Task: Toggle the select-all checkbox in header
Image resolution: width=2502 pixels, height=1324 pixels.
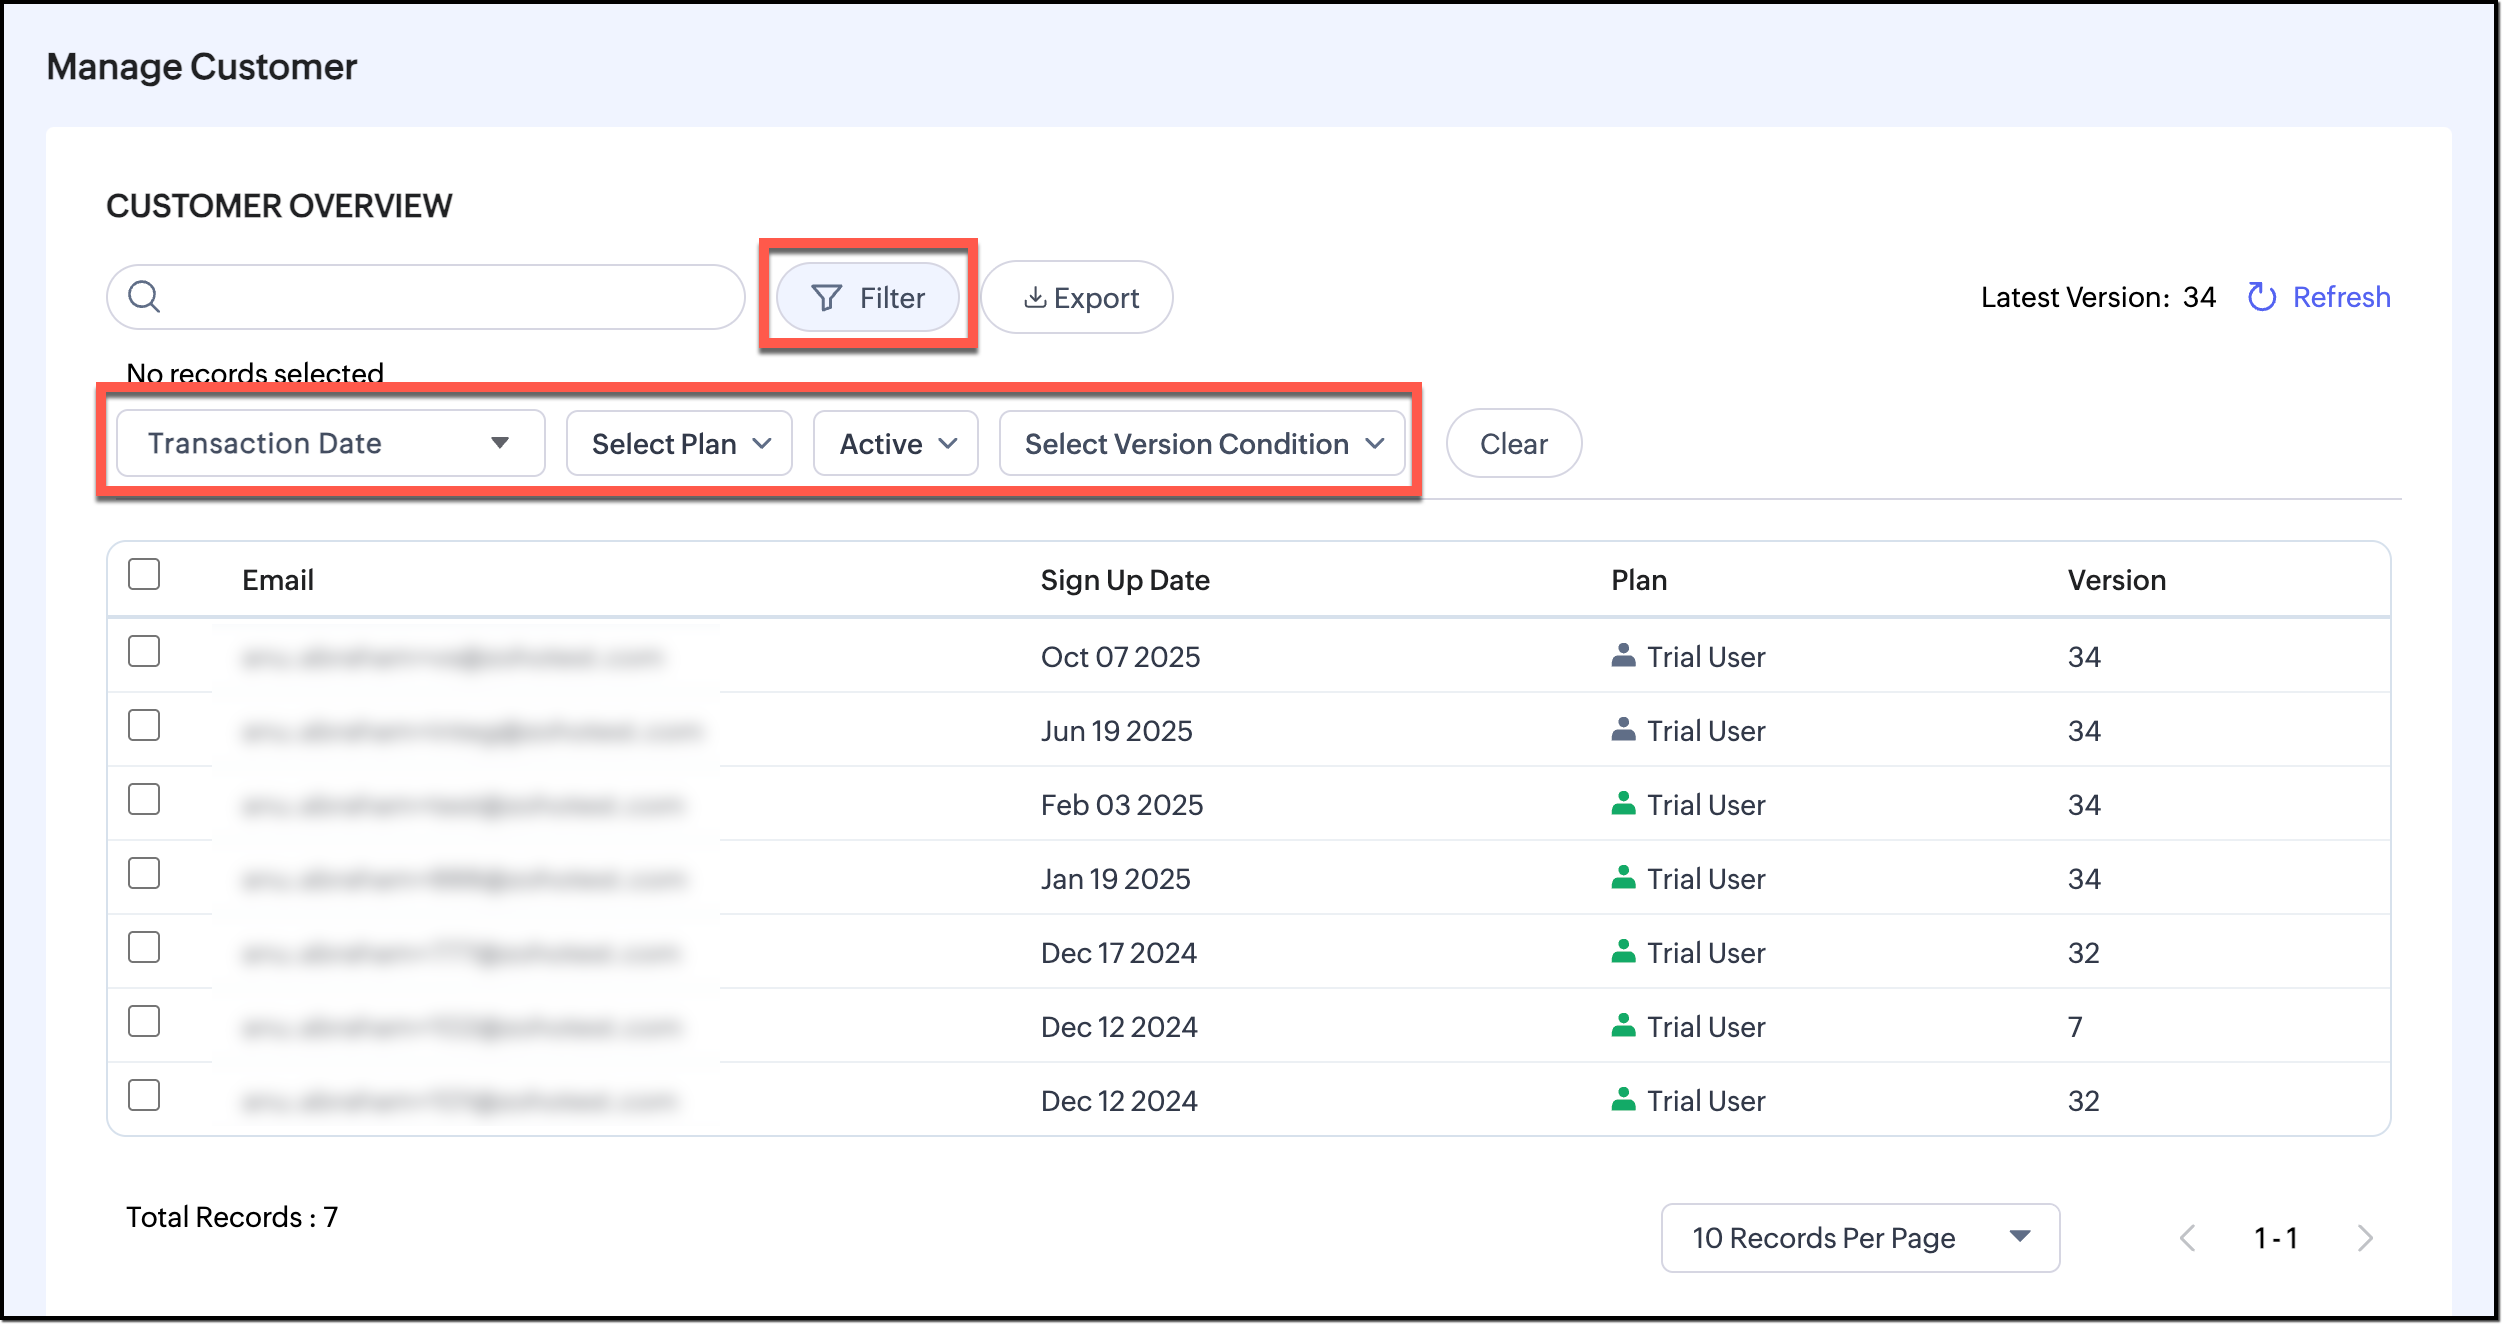Action: tap(144, 575)
